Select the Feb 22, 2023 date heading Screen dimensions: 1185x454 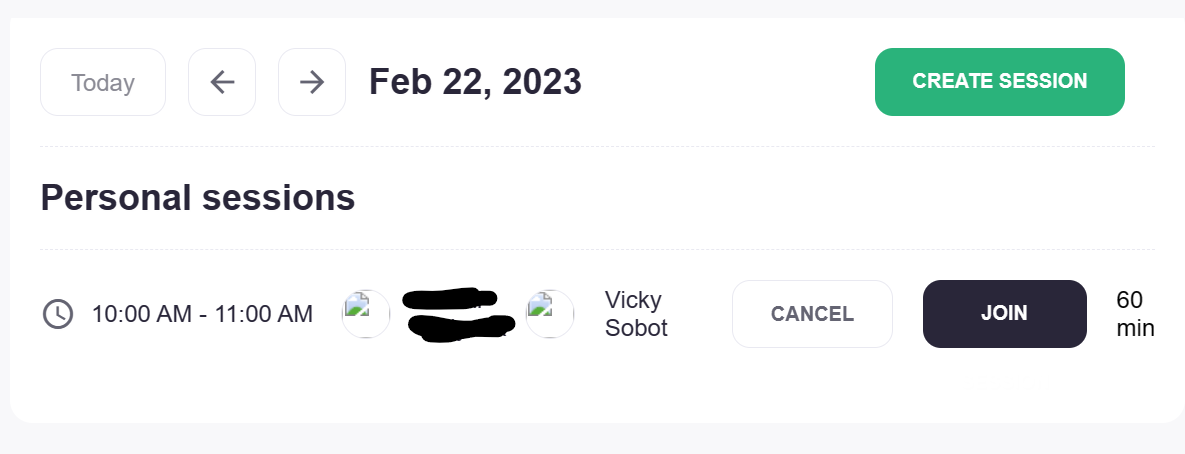tap(475, 82)
